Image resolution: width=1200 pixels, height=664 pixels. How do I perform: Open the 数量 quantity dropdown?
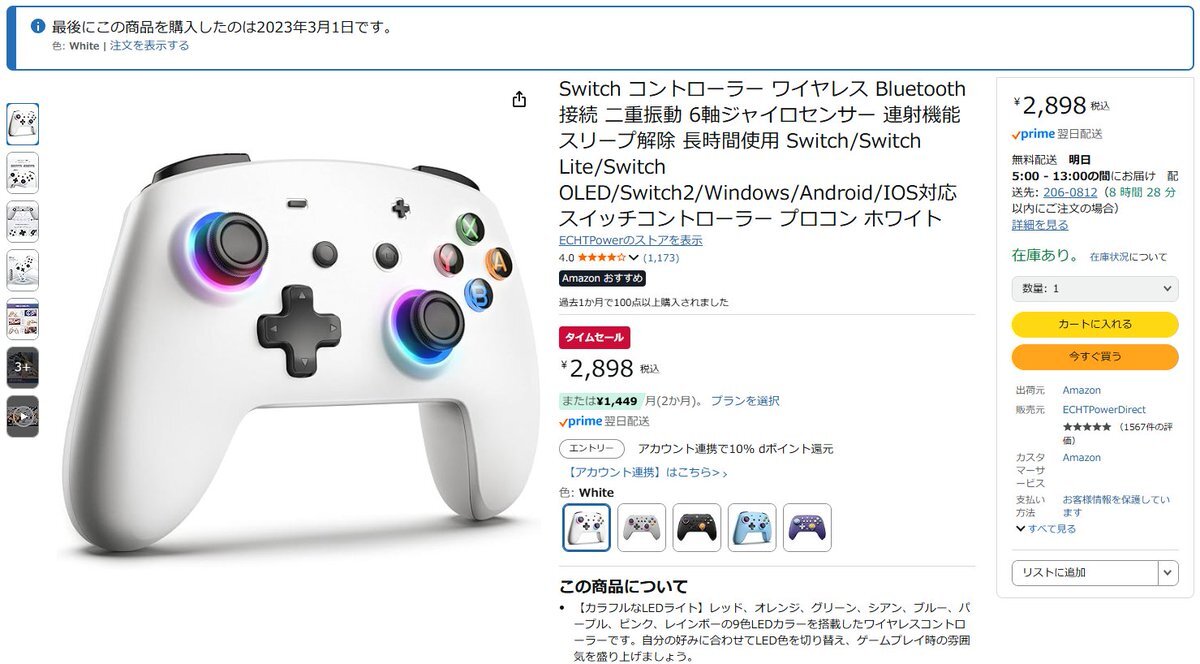1095,288
